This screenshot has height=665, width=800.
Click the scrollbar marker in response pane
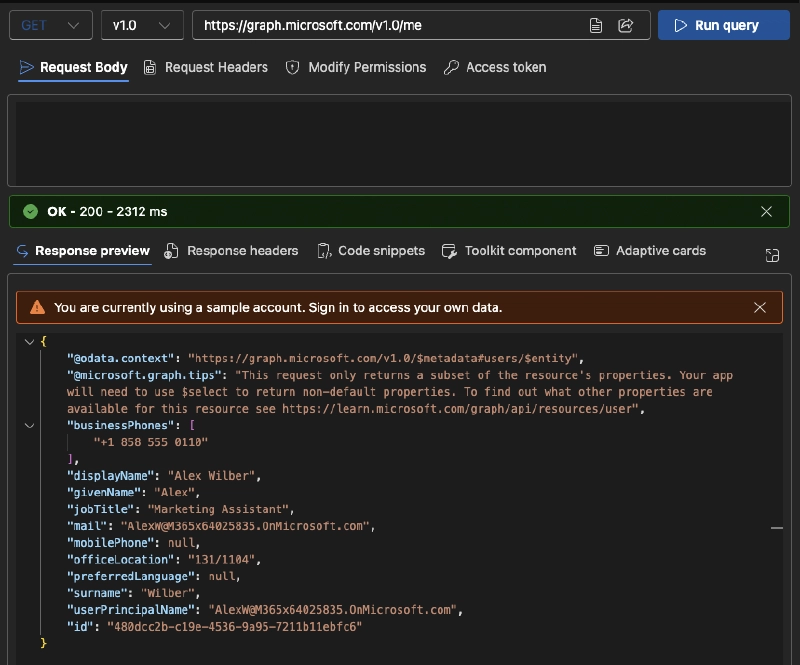click(777, 528)
